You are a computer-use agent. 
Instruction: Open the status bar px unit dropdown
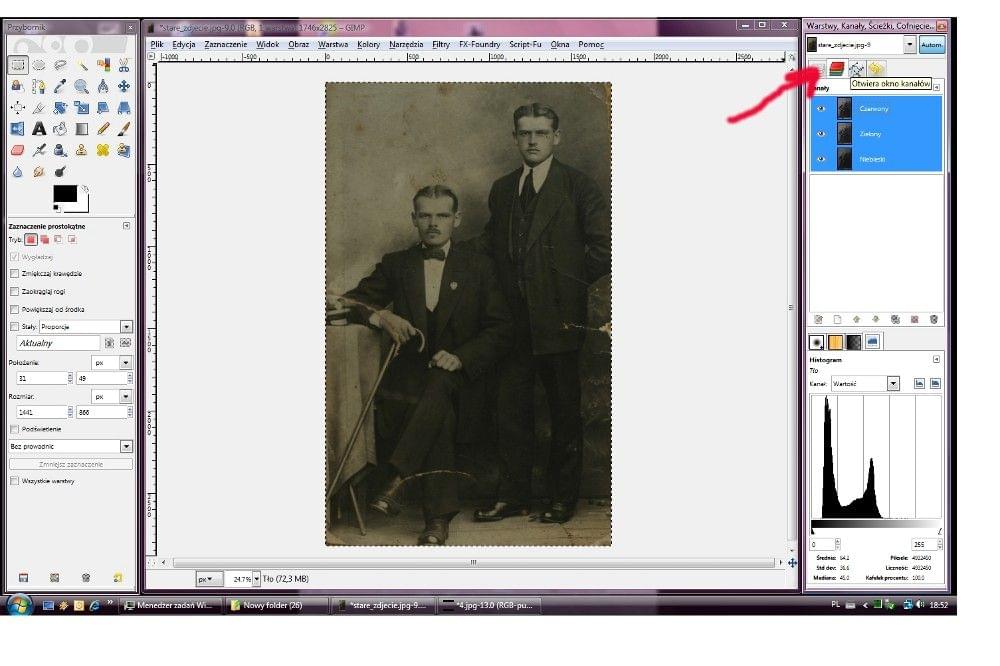[208, 579]
